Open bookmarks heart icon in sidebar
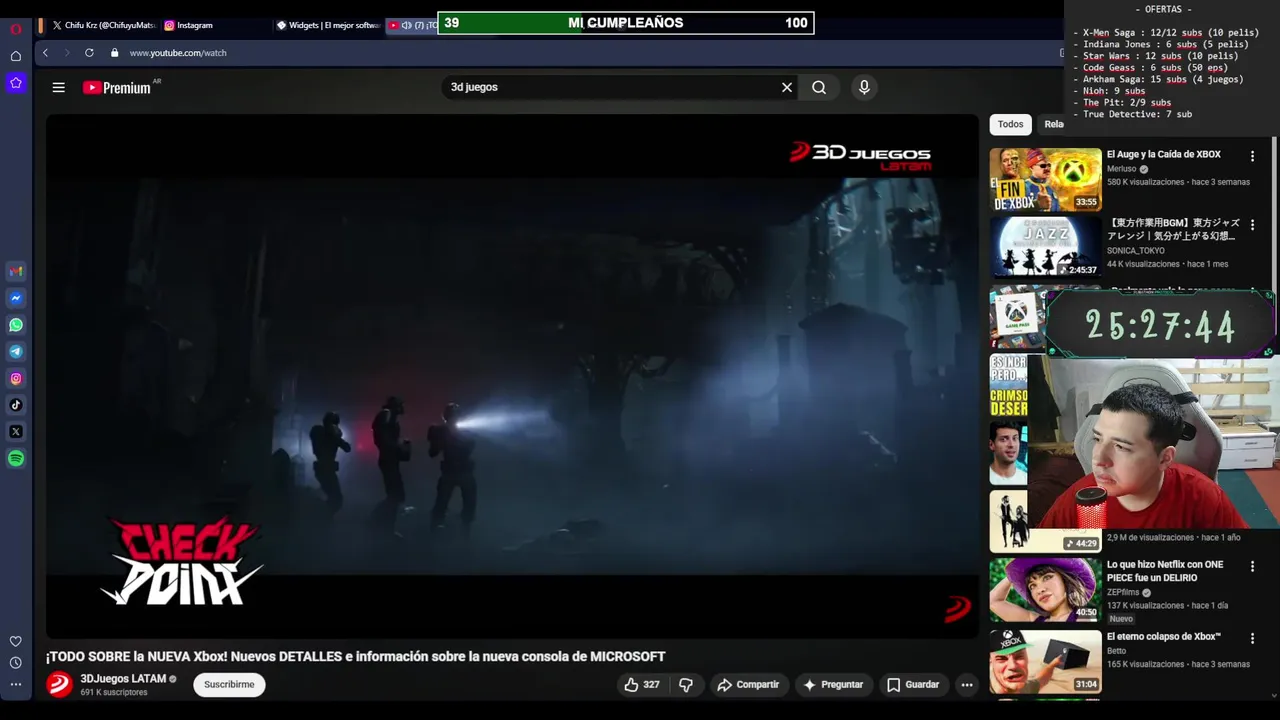1280x720 pixels. 16,641
